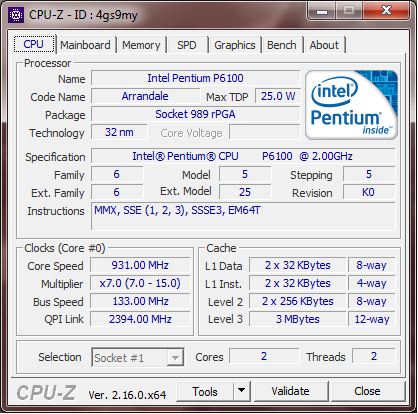The height and width of the screenshot is (414, 418).
Task: Click the Revision value K0
Action: [369, 192]
